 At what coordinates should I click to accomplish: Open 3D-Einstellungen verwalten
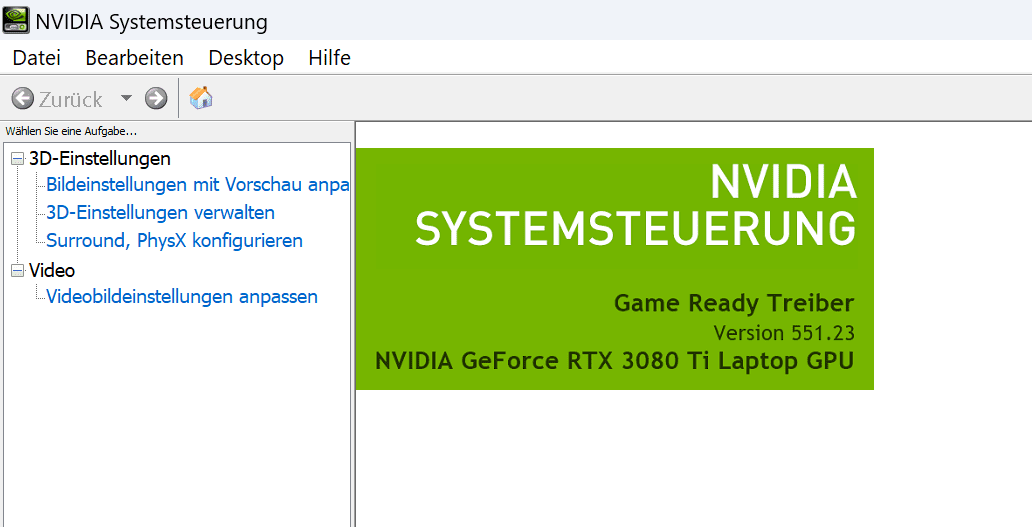(160, 213)
